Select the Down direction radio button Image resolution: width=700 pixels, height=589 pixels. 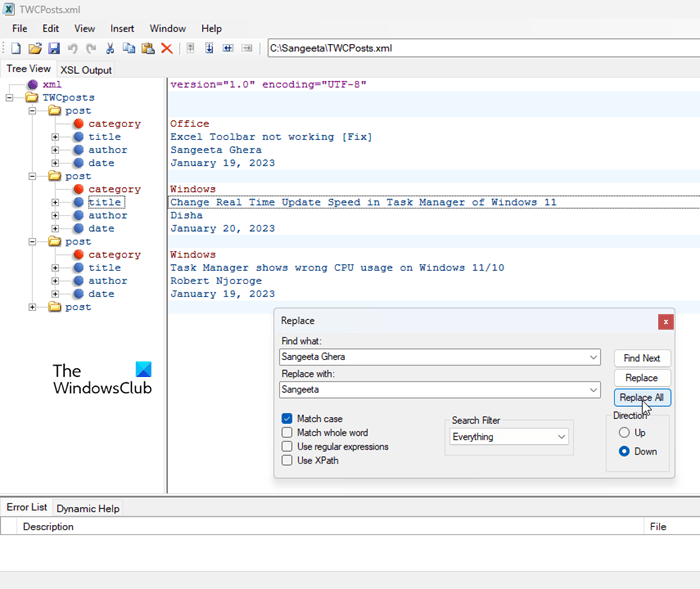tap(624, 451)
